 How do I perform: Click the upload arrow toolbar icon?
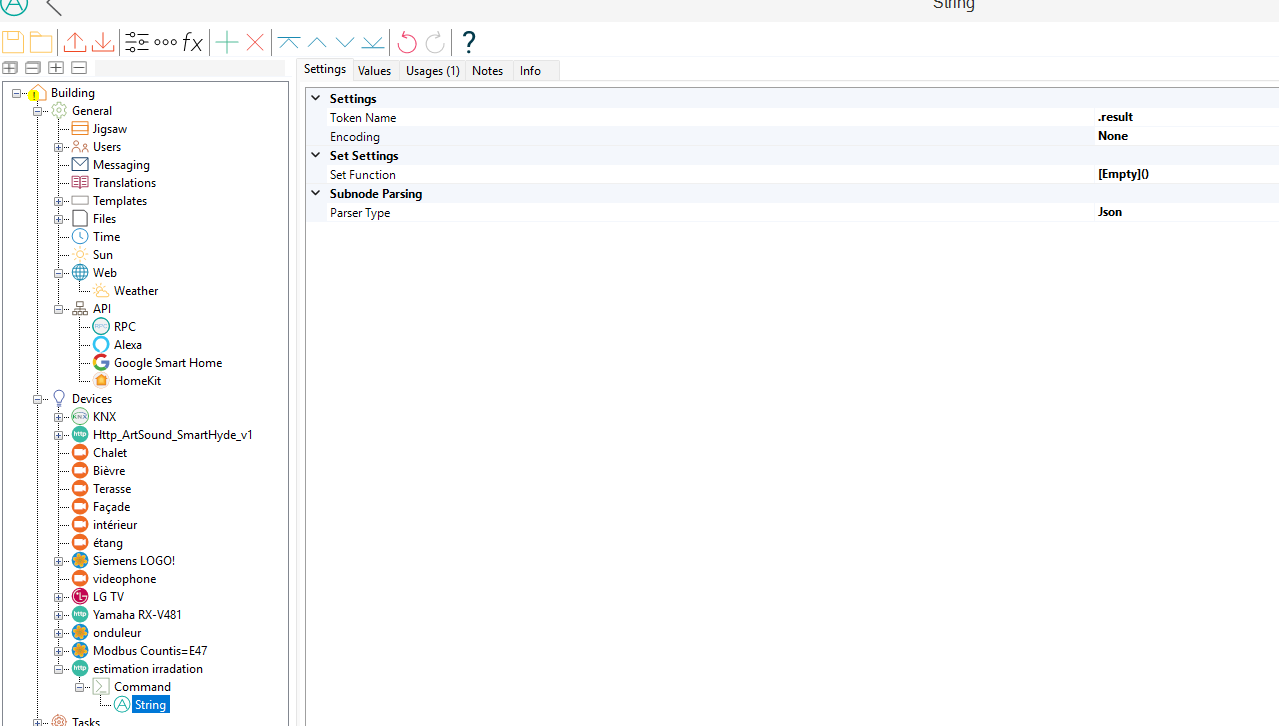[x=75, y=42]
